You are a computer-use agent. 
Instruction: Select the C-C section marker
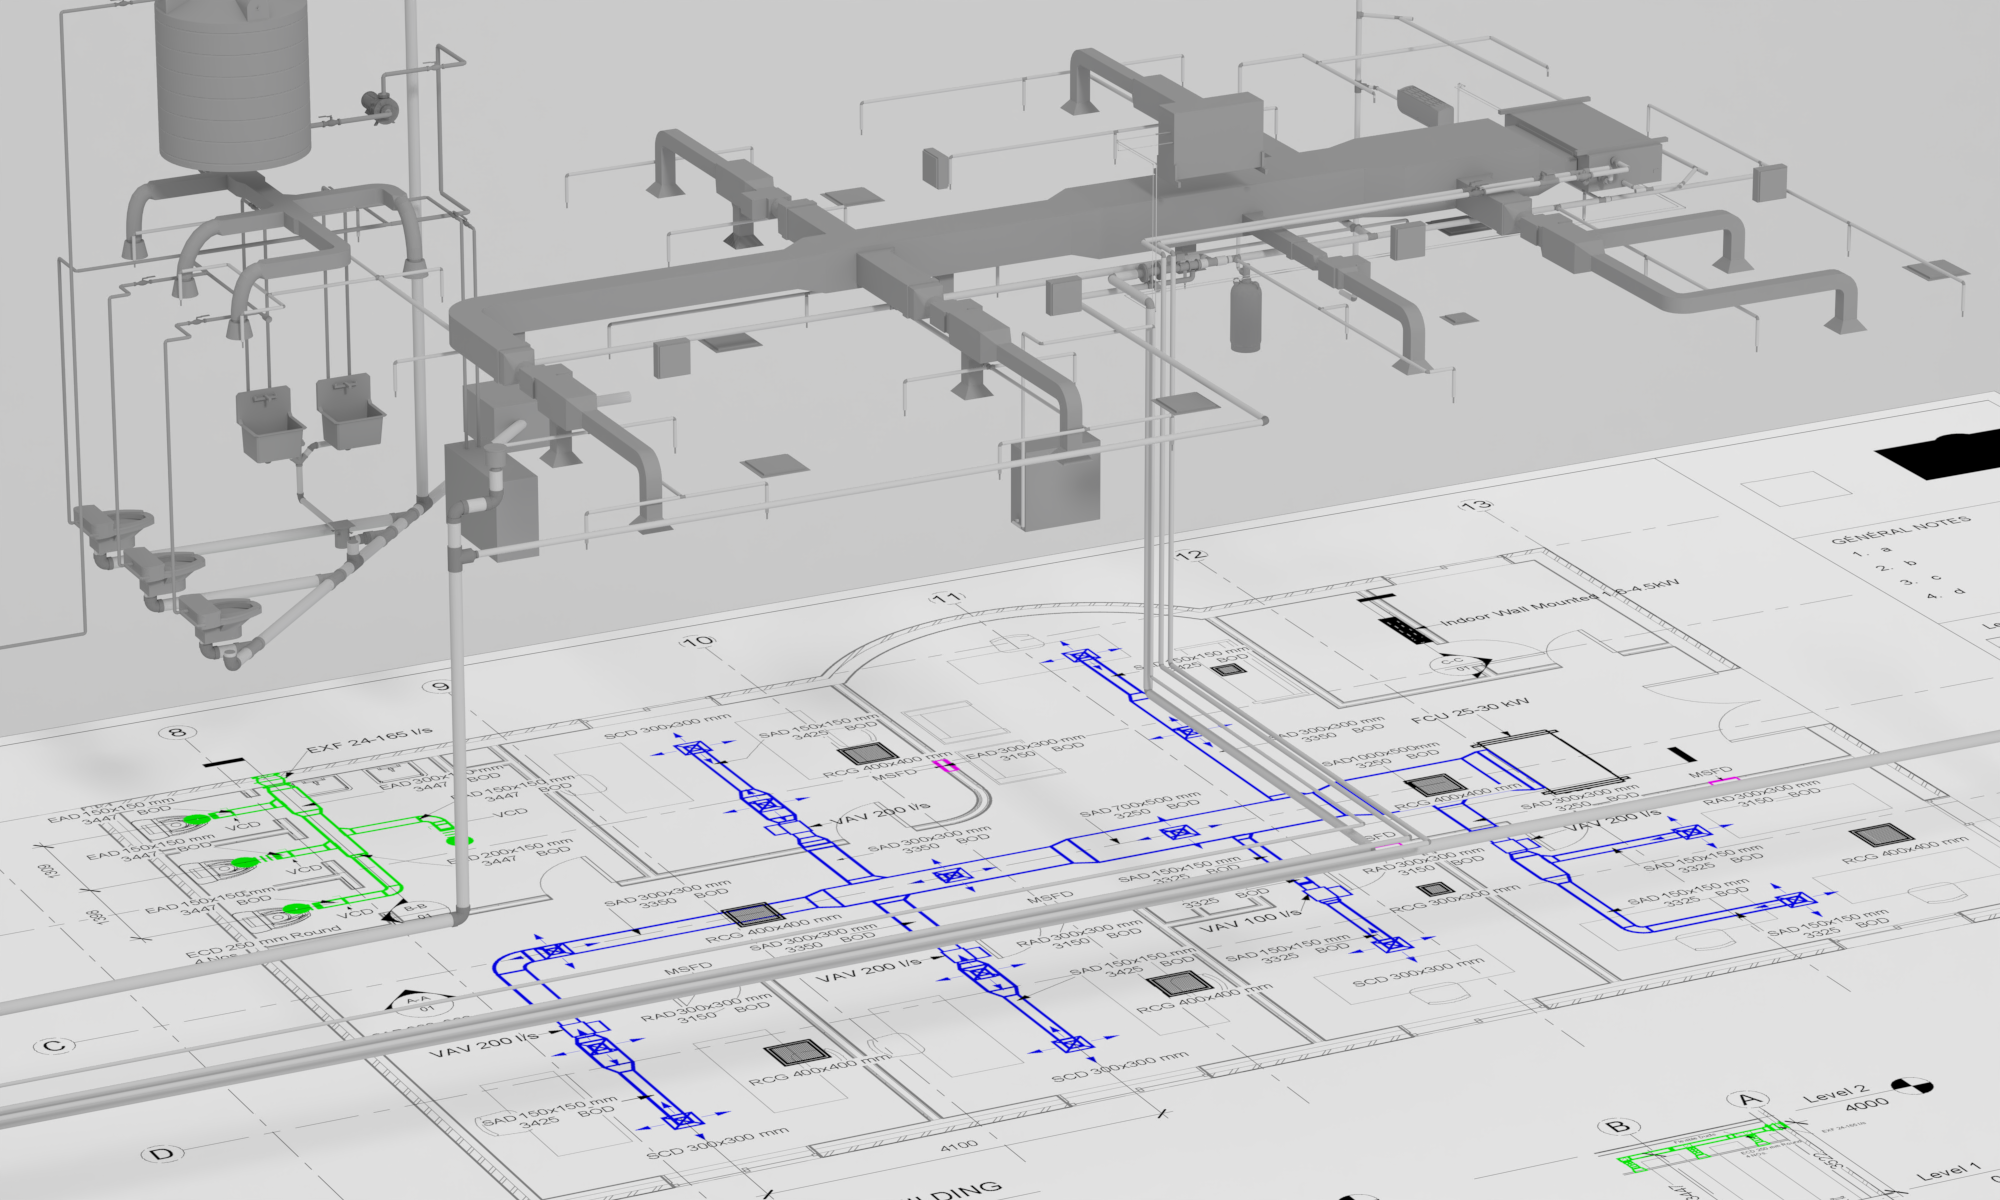click(x=1456, y=663)
